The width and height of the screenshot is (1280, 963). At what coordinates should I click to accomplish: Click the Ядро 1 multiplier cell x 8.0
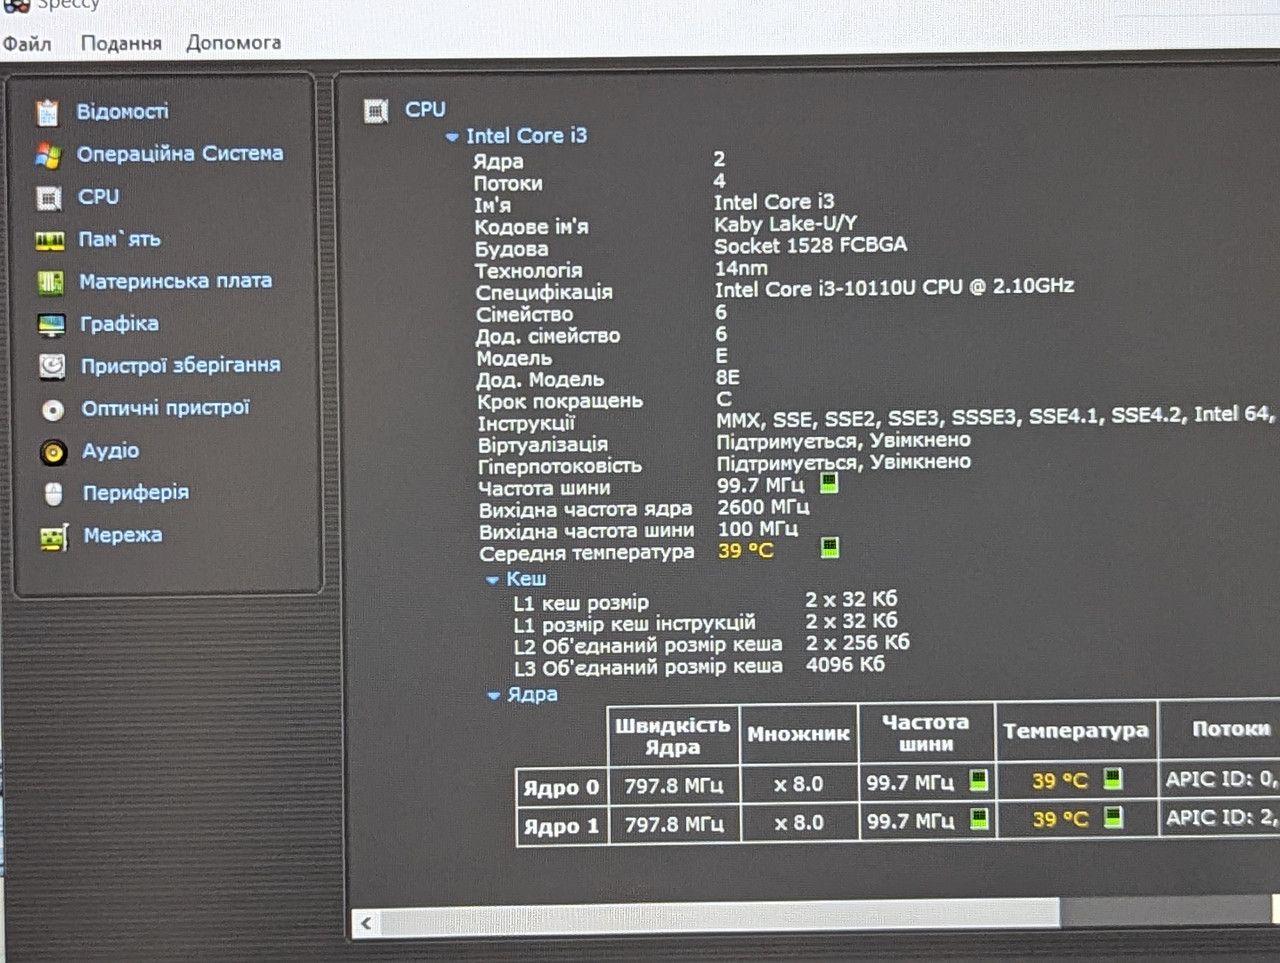[x=799, y=823]
